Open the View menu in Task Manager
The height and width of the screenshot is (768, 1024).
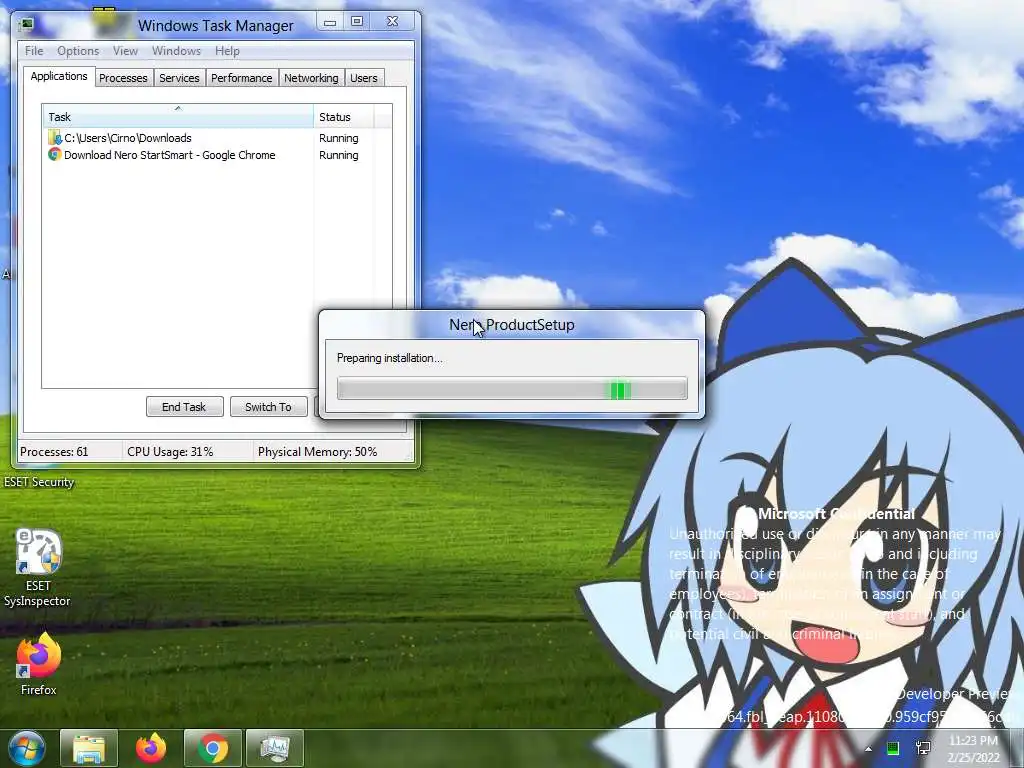pos(125,51)
